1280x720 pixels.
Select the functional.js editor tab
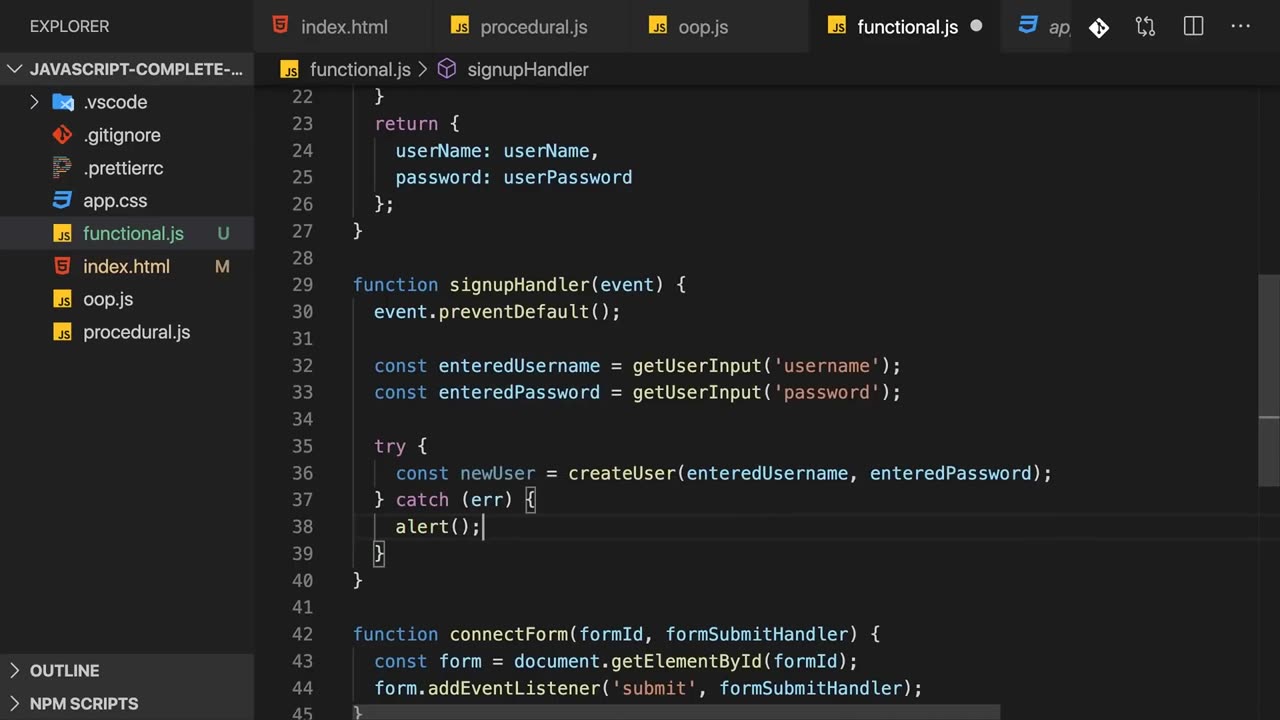(x=906, y=27)
